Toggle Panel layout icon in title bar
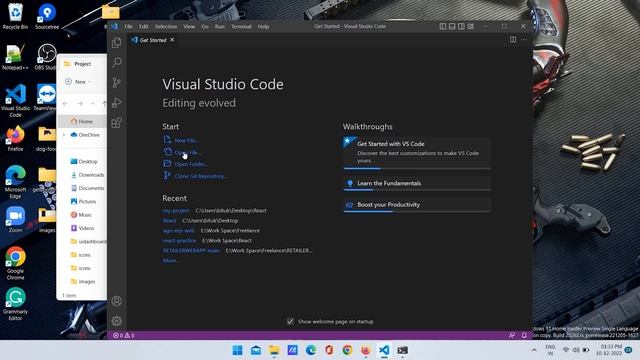This screenshot has width=640, height=360. point(452,26)
